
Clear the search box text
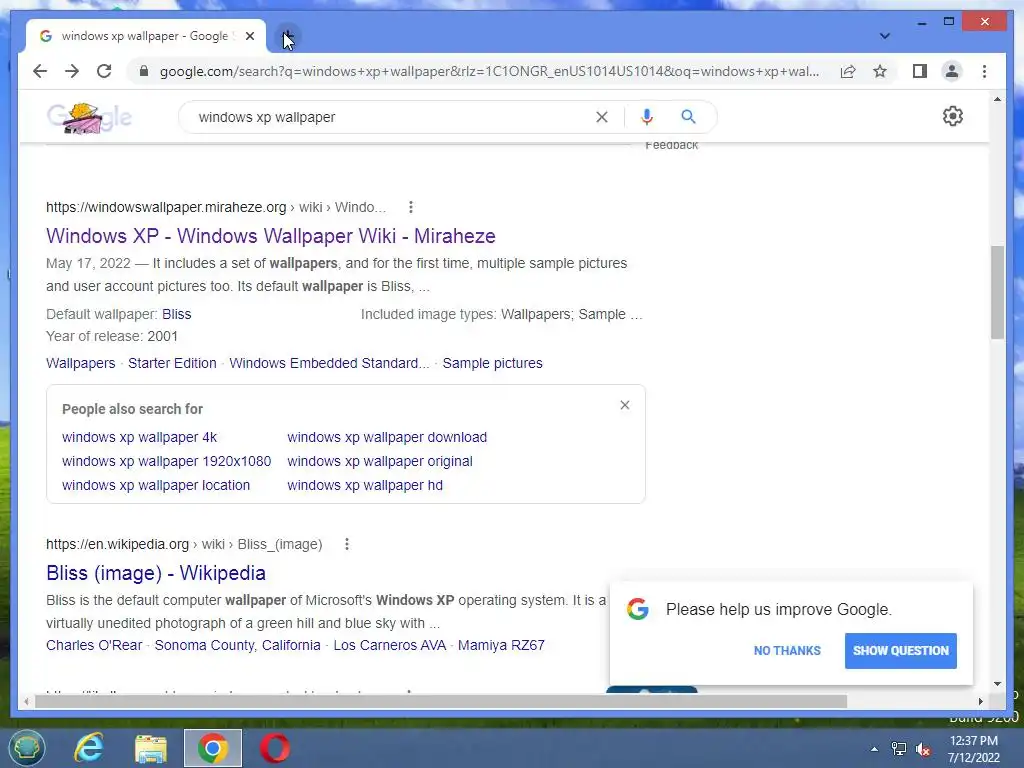601,117
